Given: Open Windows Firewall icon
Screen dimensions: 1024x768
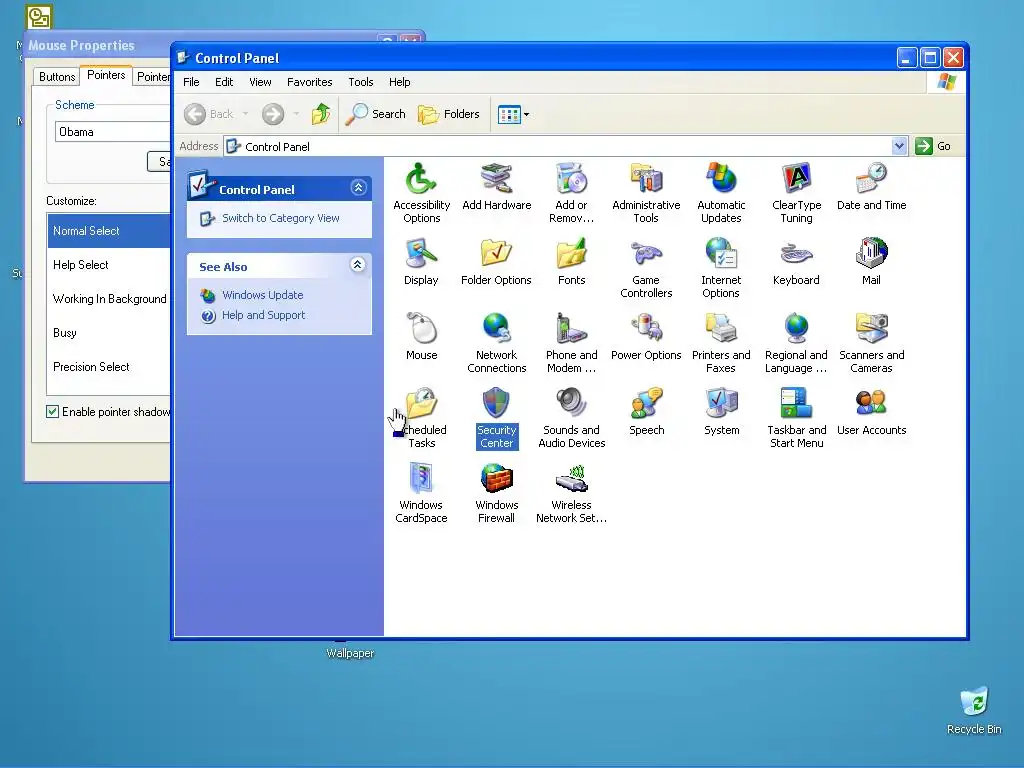Looking at the screenshot, I should tap(496, 494).
